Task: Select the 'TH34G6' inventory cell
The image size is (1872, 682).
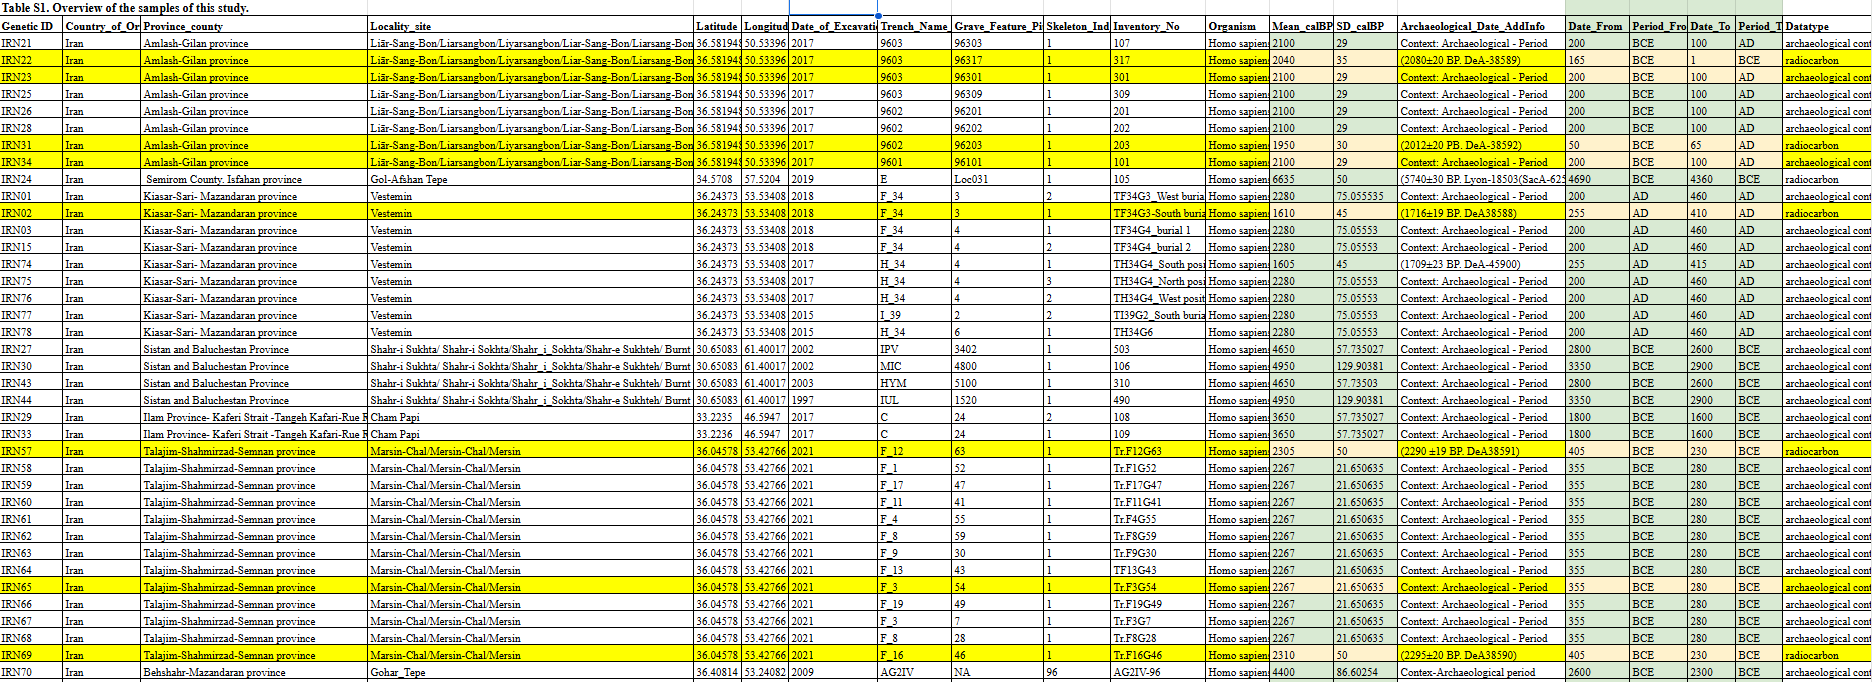Action: pyautogui.click(x=1158, y=332)
